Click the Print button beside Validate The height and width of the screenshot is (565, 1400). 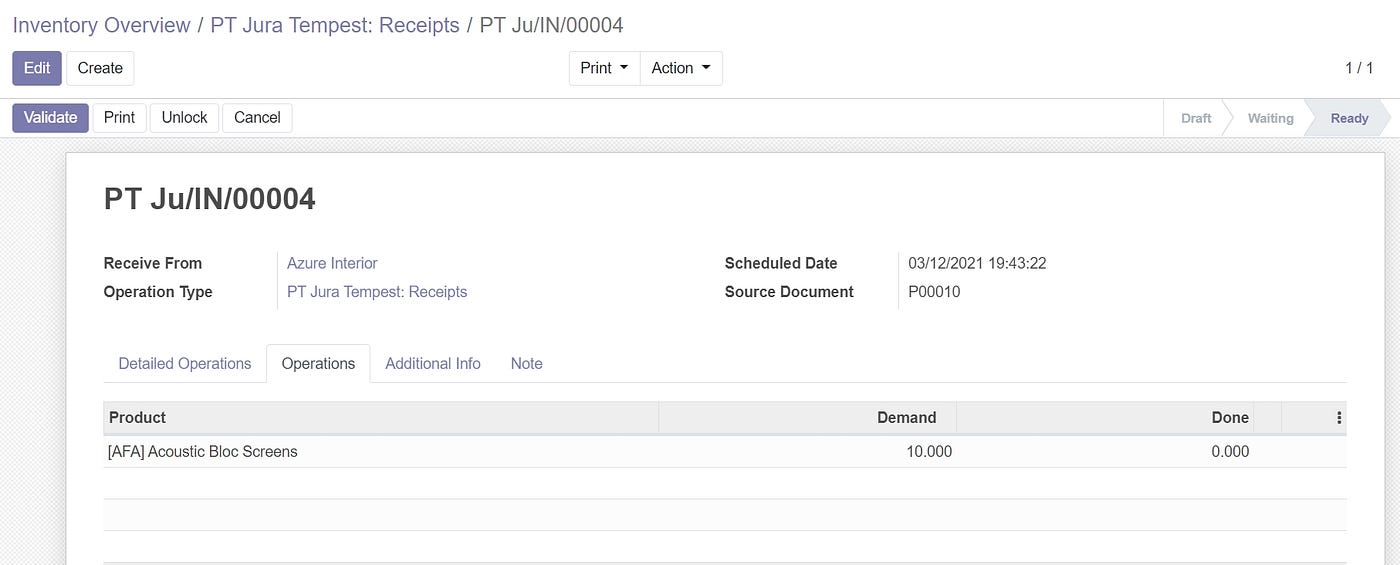coord(119,117)
